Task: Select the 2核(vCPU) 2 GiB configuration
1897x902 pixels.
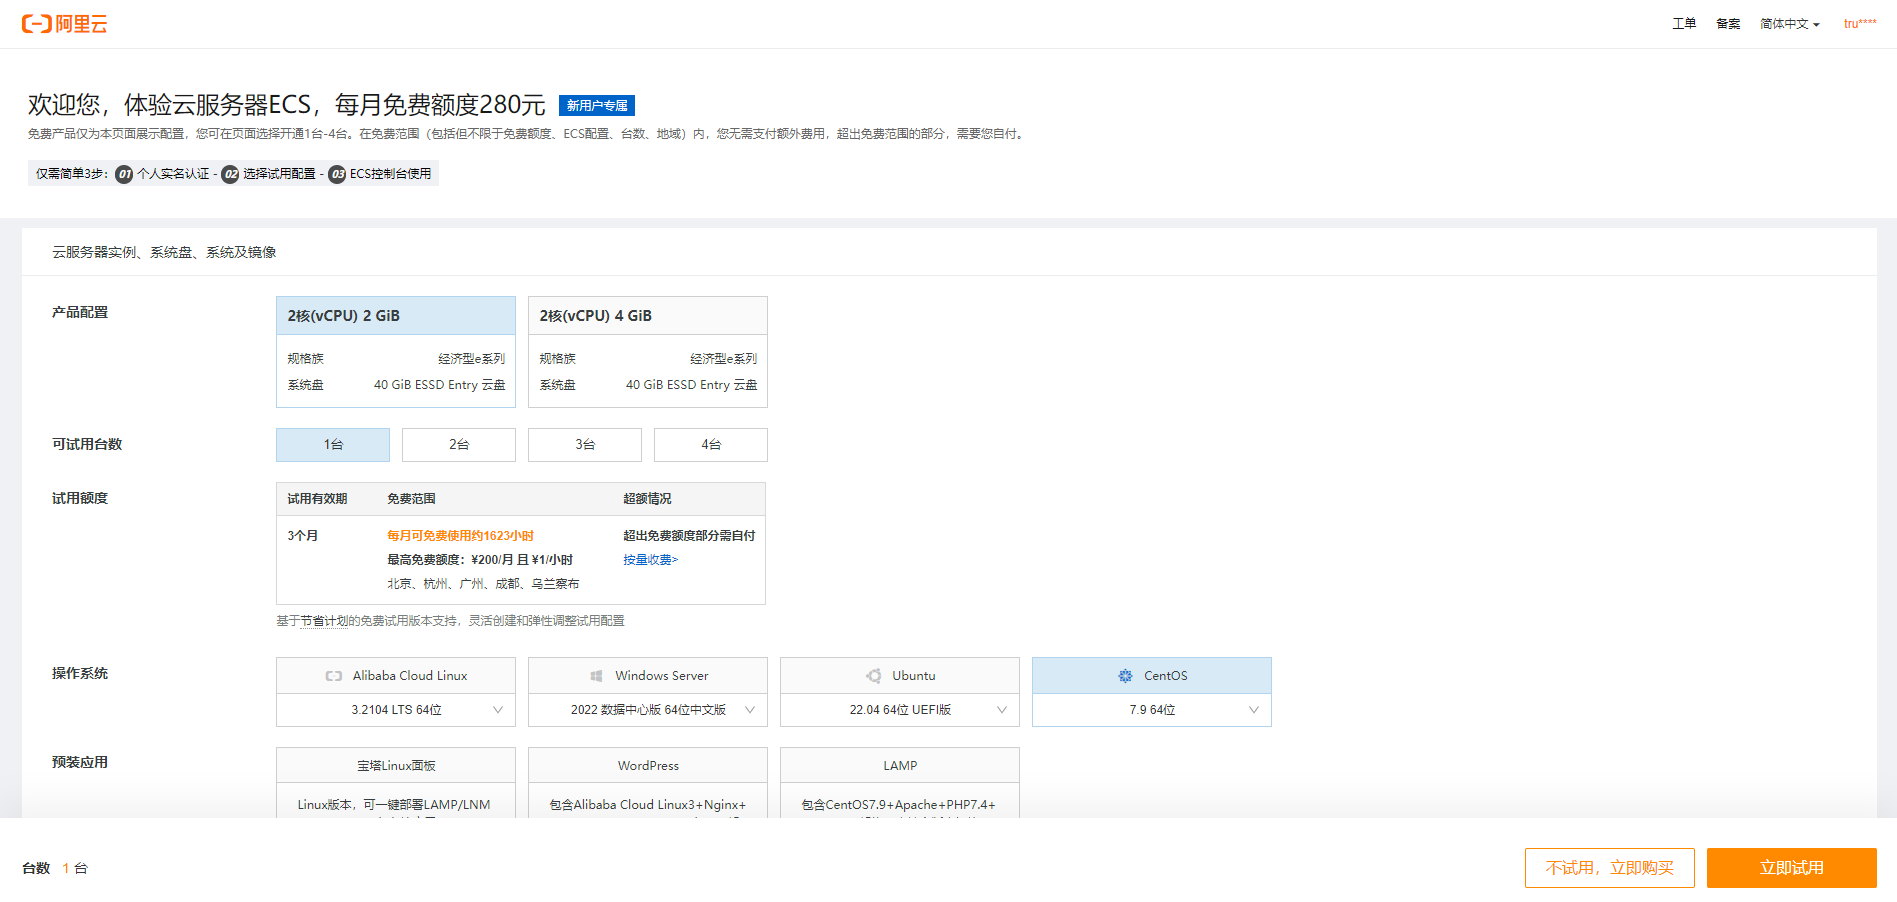Action: (396, 352)
